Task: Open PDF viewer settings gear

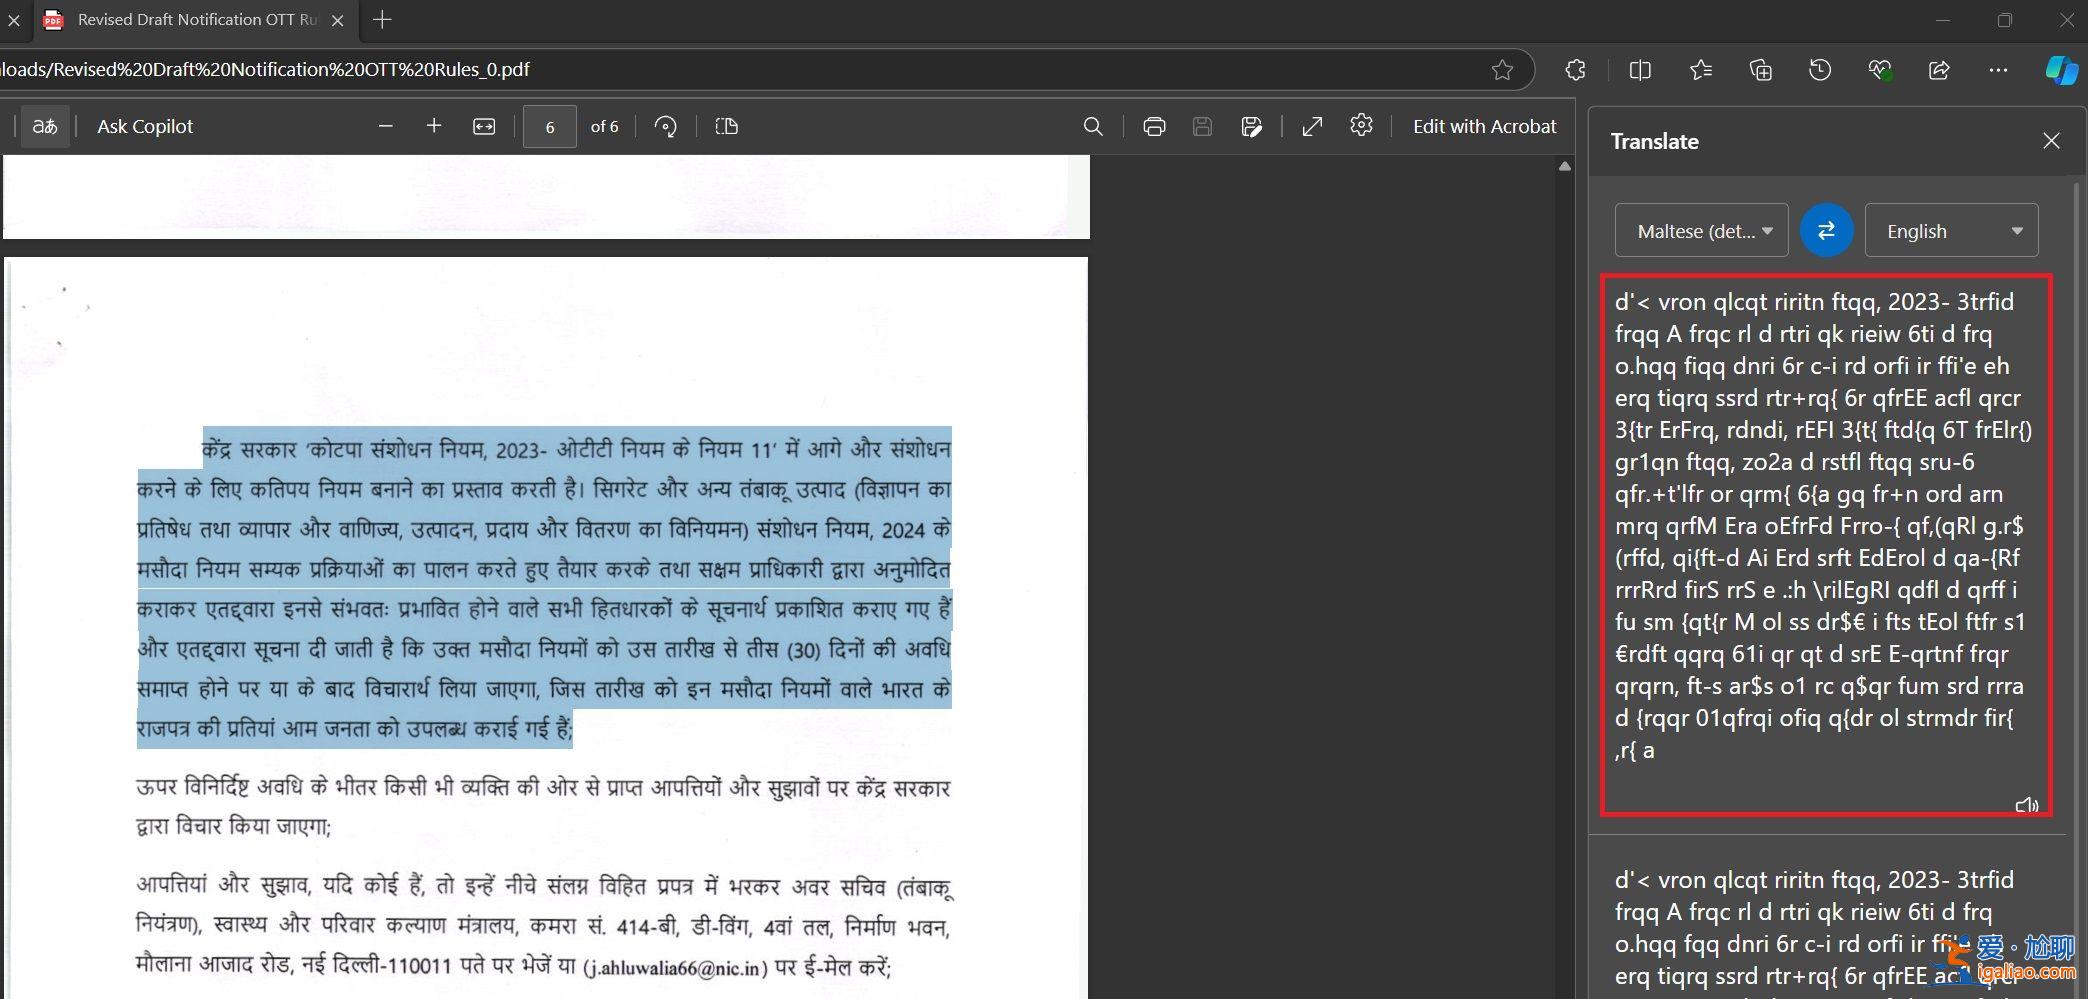Action: pyautogui.click(x=1361, y=126)
